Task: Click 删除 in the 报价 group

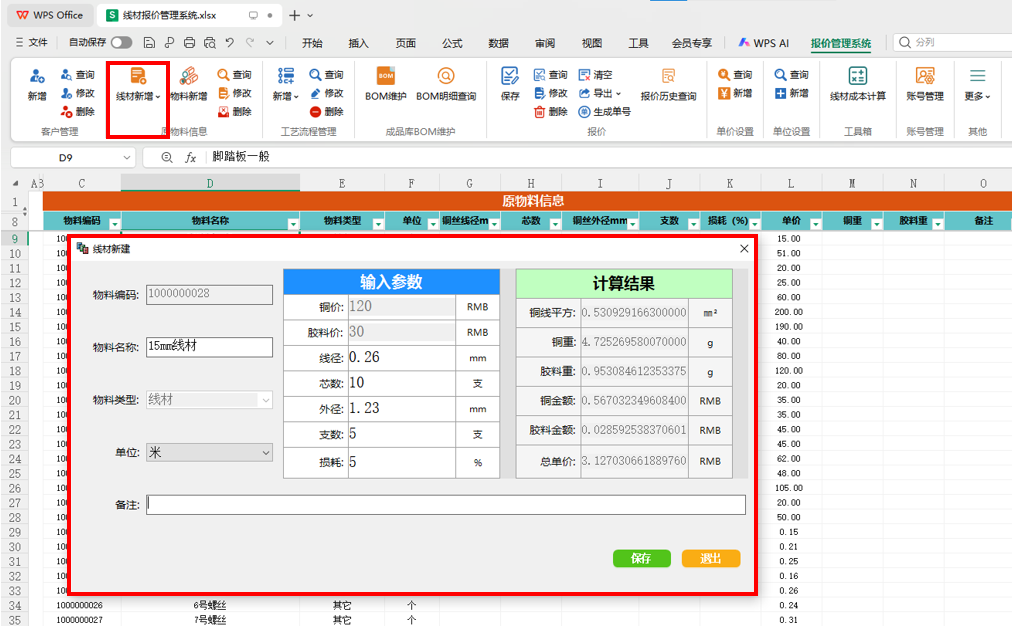Action: pyautogui.click(x=551, y=112)
